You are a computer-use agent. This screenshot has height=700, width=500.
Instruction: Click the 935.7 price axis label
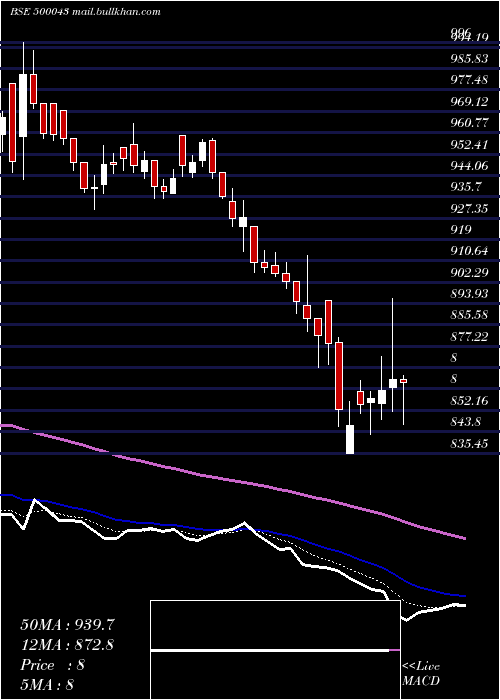[465, 187]
